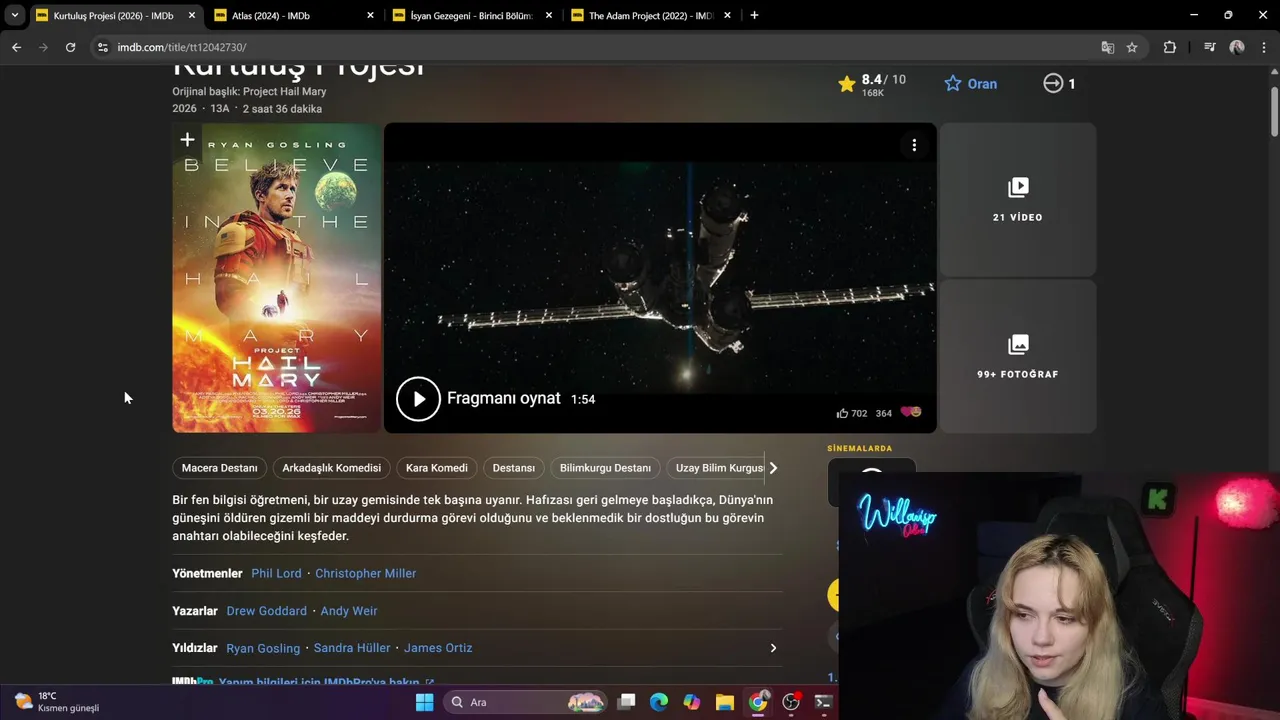1280x720 pixels.
Task: Click the page vertical scrollbar
Action: click(x=1274, y=112)
